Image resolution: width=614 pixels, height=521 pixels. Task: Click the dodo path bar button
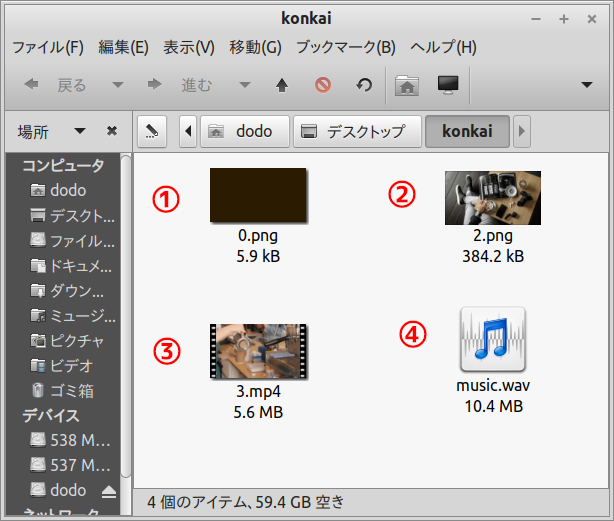coord(244,131)
